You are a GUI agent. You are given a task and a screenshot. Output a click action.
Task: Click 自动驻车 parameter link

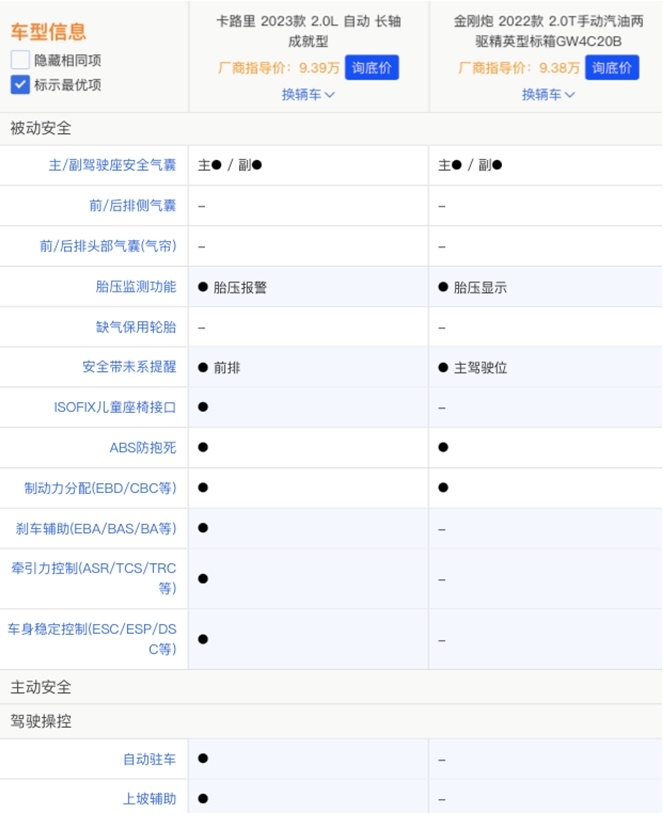click(149, 760)
